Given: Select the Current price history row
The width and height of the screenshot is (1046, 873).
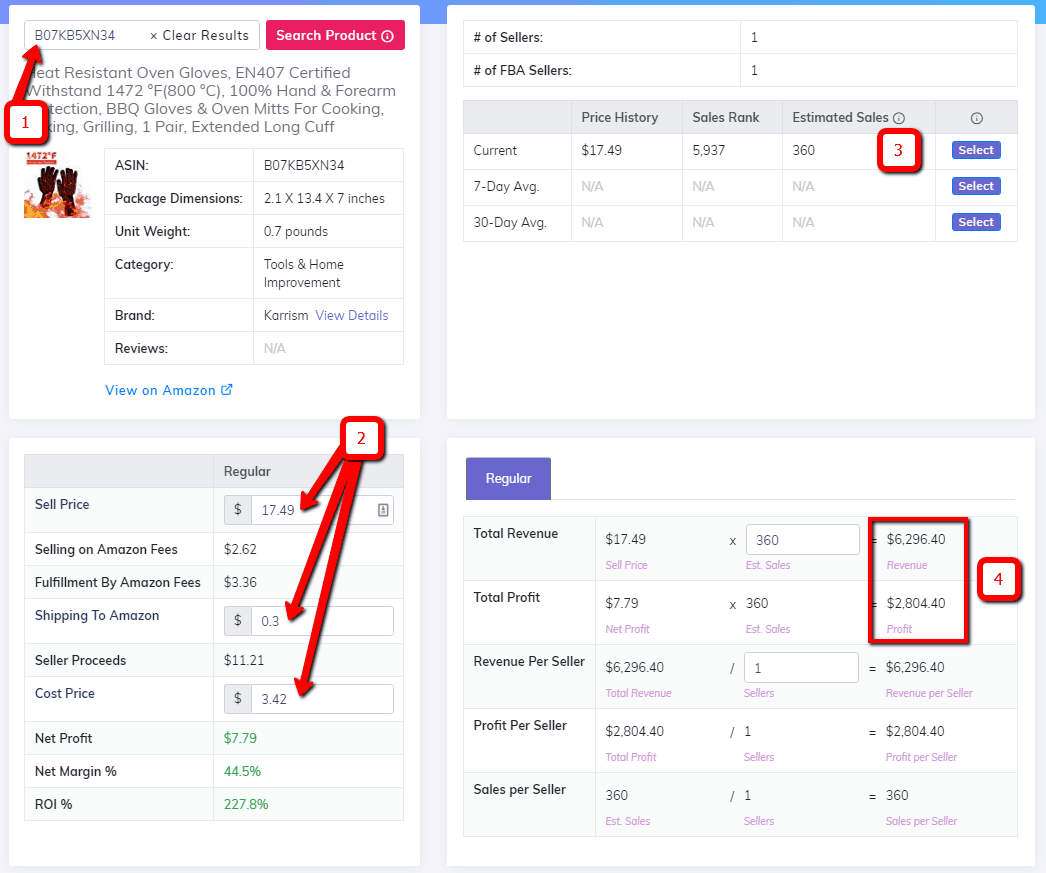Looking at the screenshot, I should [975, 150].
